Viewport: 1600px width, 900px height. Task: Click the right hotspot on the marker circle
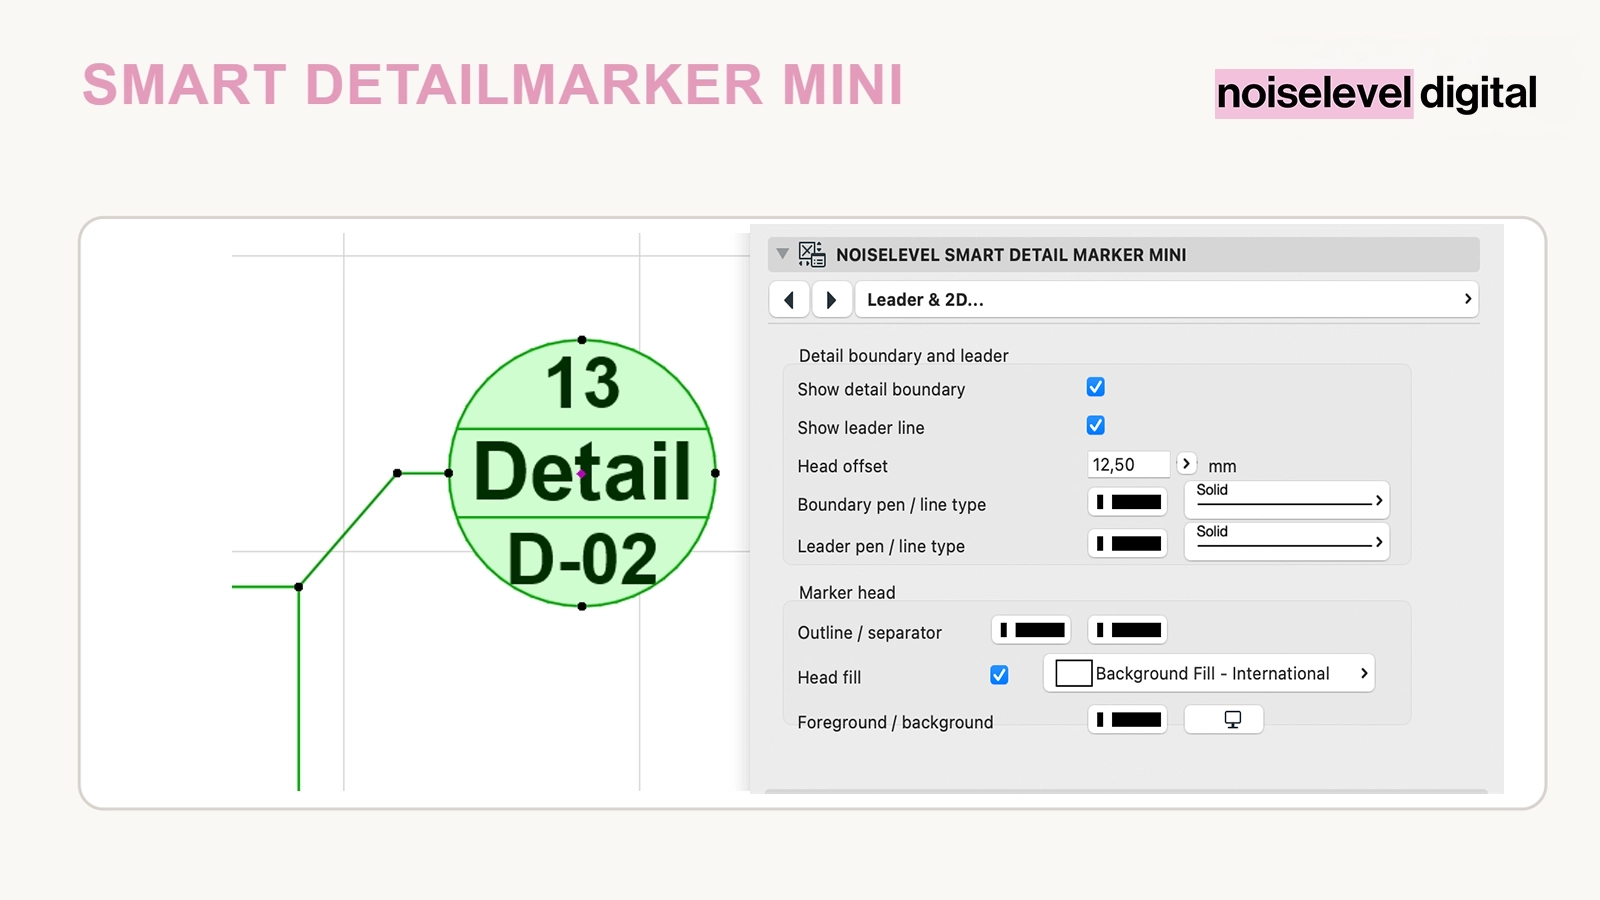click(715, 473)
